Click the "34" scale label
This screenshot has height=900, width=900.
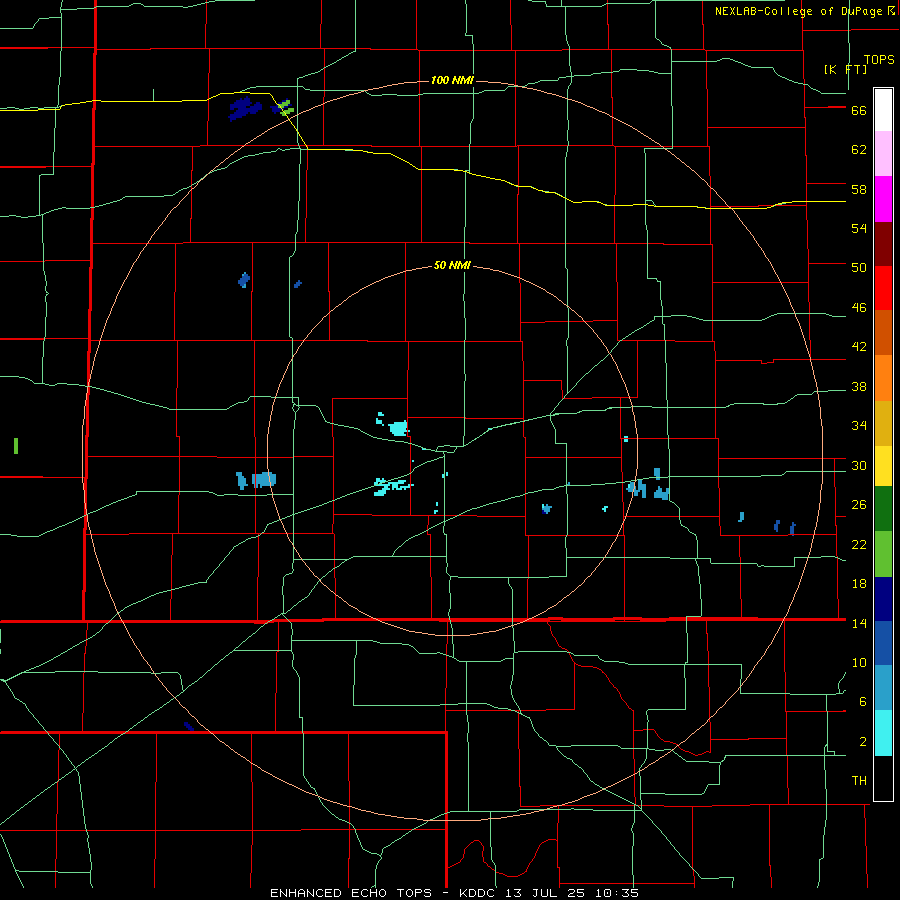pos(859,426)
